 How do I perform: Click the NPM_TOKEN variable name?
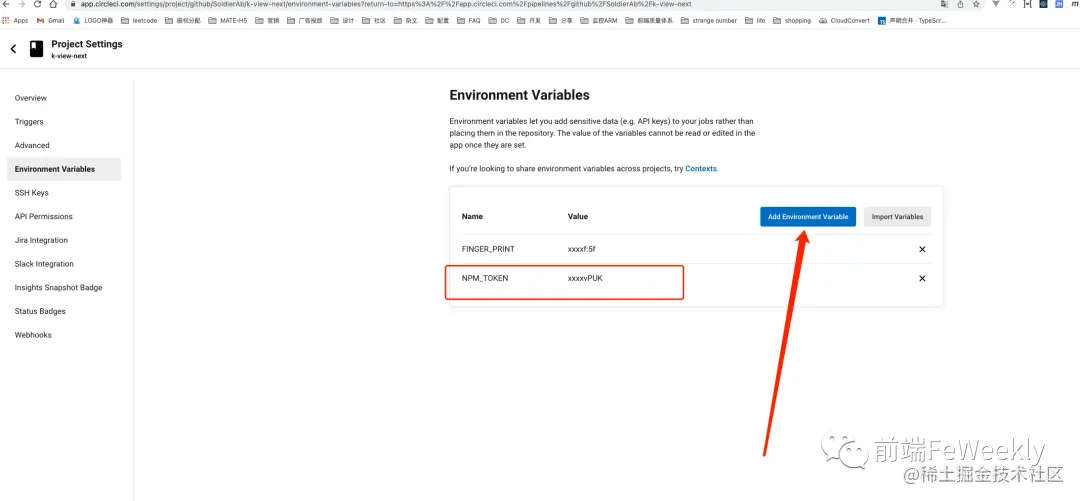pos(485,278)
